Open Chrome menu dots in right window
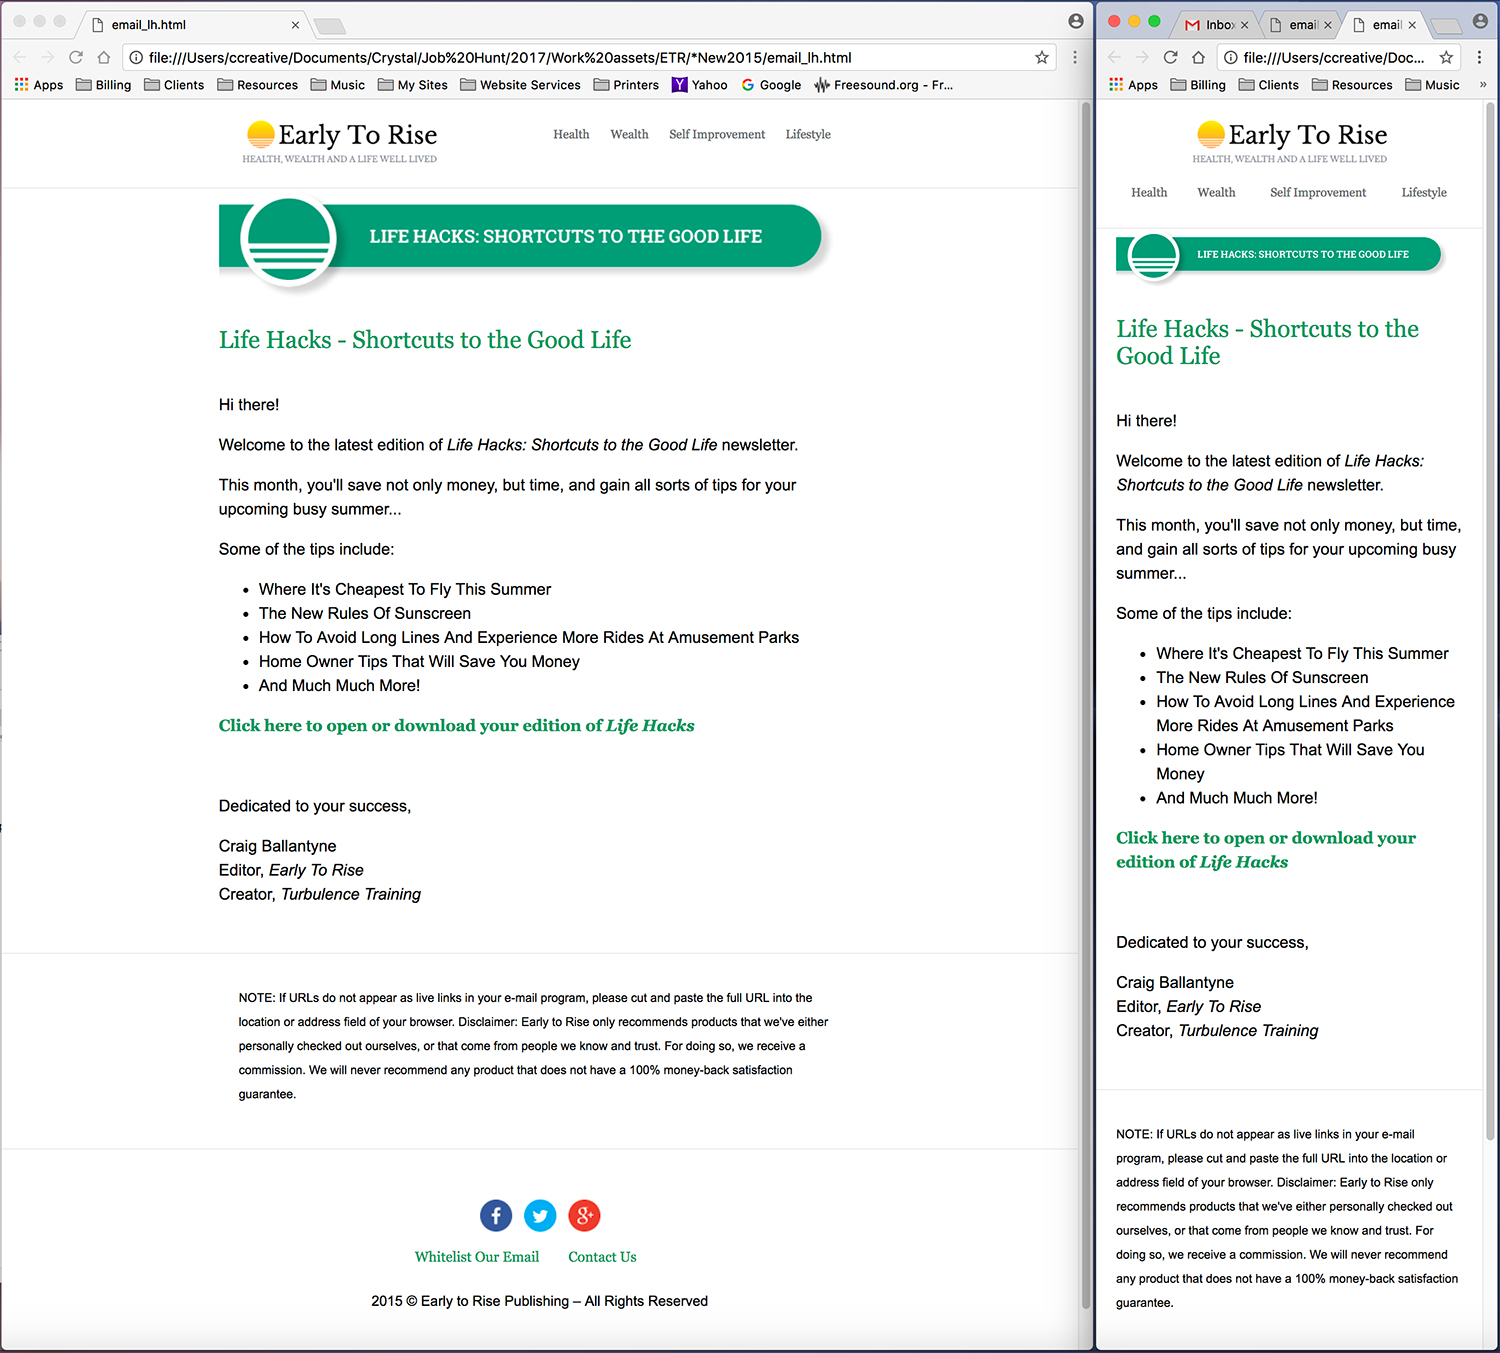This screenshot has width=1500, height=1353. 1480,57
